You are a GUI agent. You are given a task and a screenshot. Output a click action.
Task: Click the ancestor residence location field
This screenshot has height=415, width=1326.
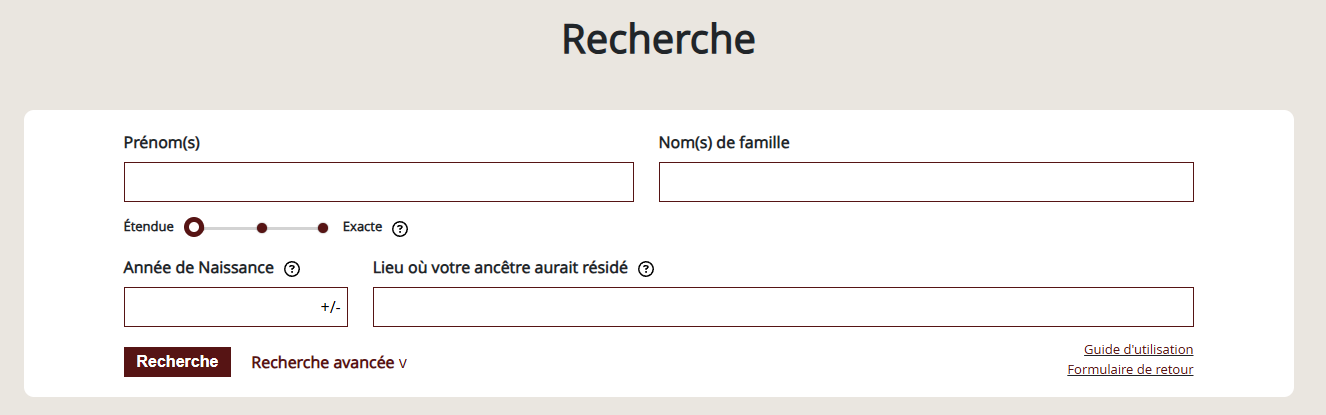[783, 307]
